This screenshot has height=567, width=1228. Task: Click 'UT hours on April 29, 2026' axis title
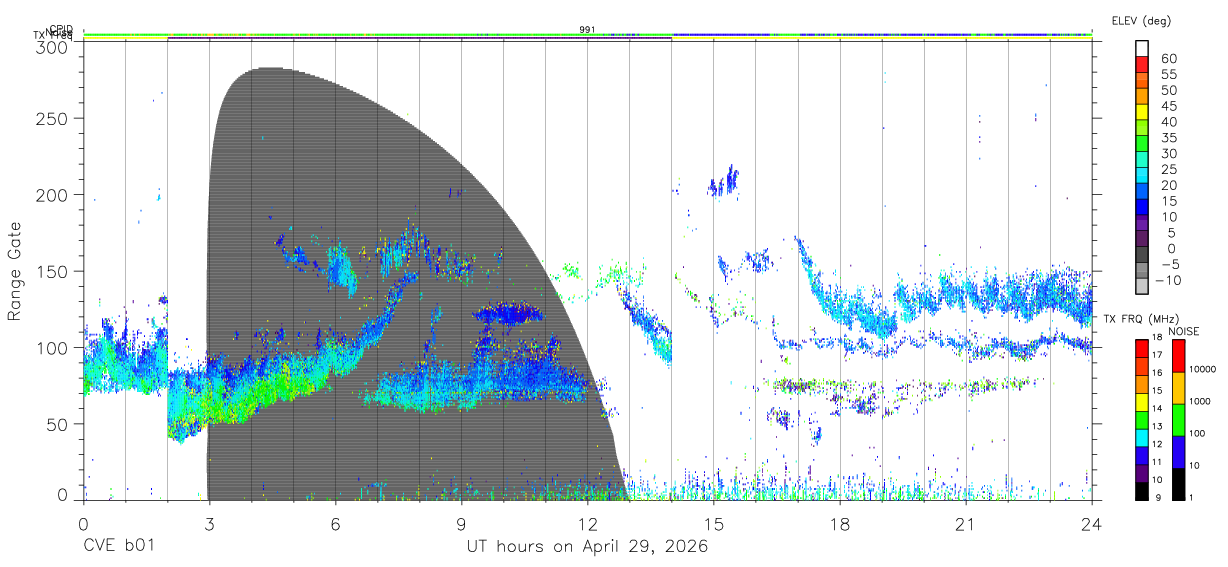coord(587,547)
